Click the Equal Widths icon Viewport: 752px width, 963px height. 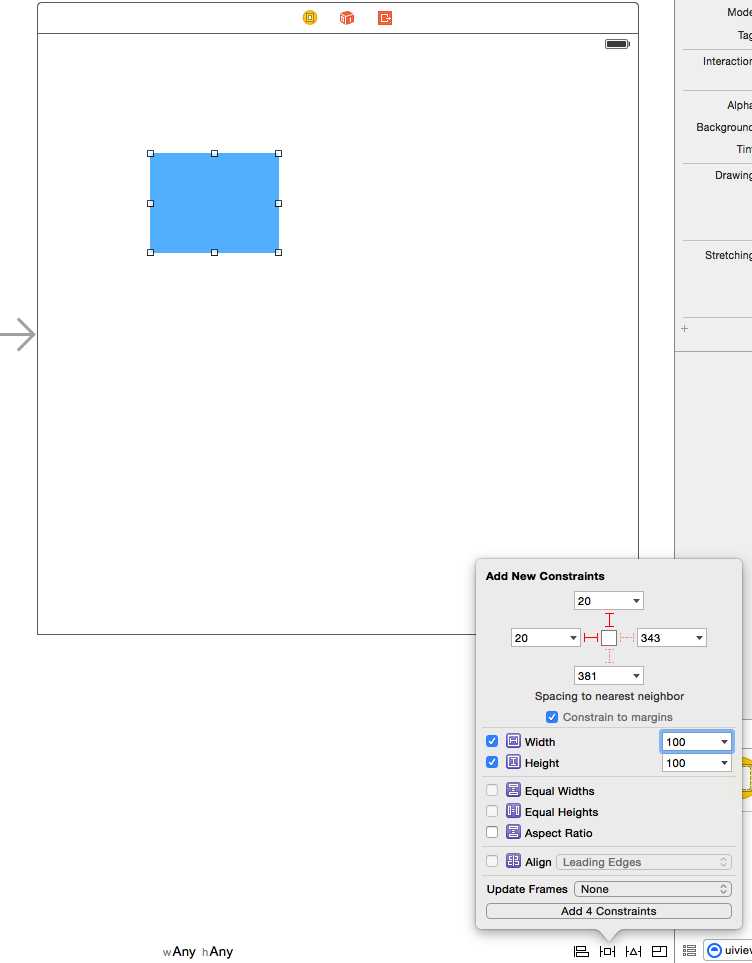(x=513, y=790)
